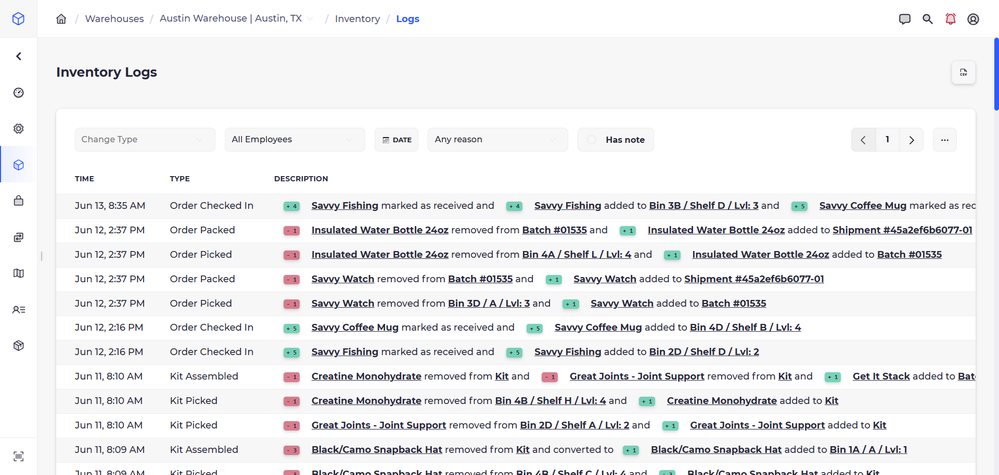Open the All Employees dropdown
Viewport: 999px width, 475px height.
click(295, 139)
